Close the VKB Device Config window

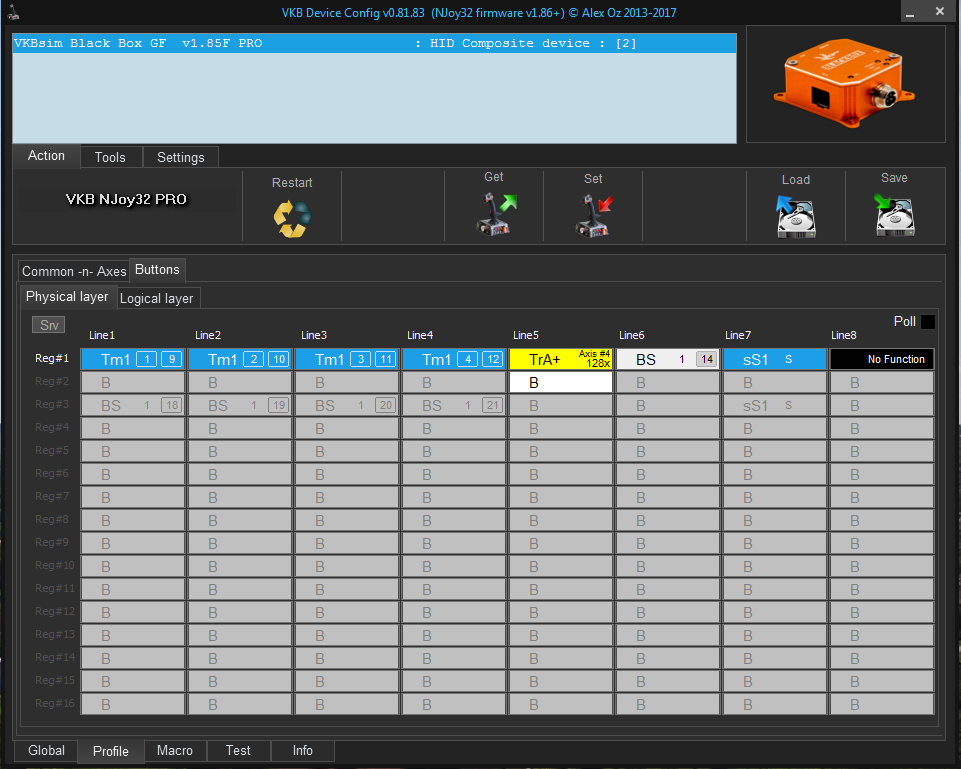click(x=940, y=11)
